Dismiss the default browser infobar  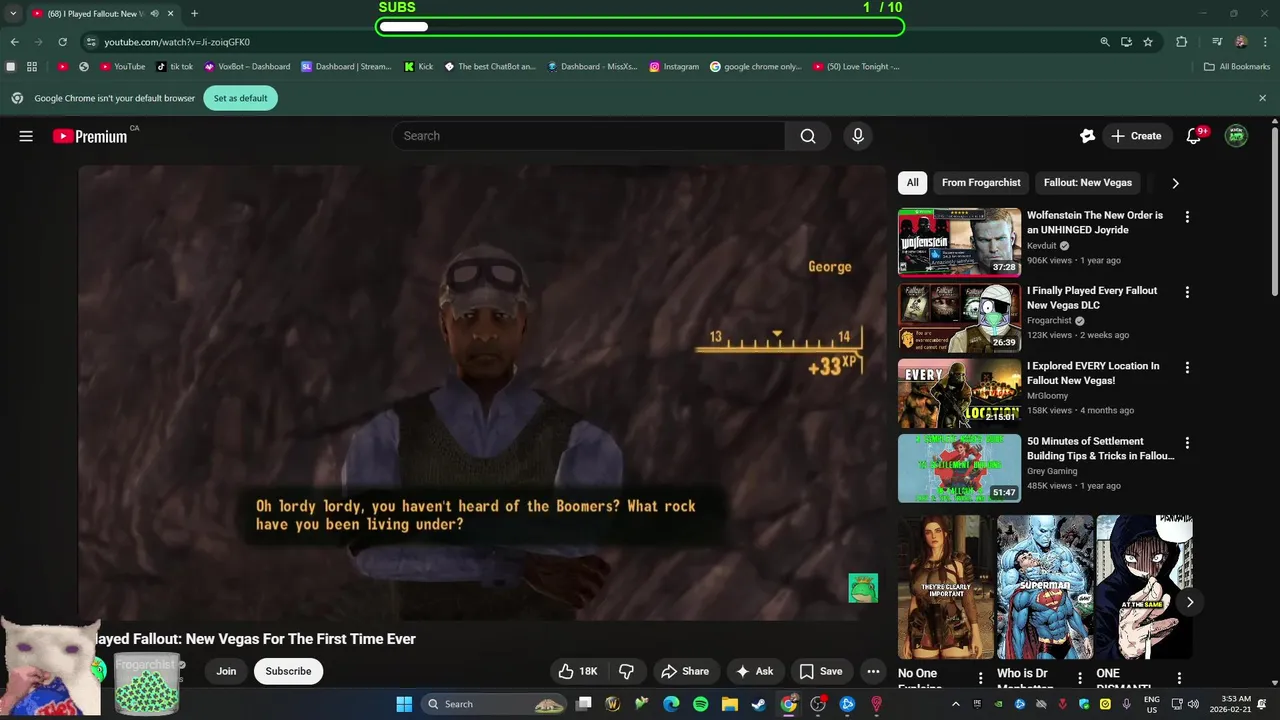pos(1262,98)
